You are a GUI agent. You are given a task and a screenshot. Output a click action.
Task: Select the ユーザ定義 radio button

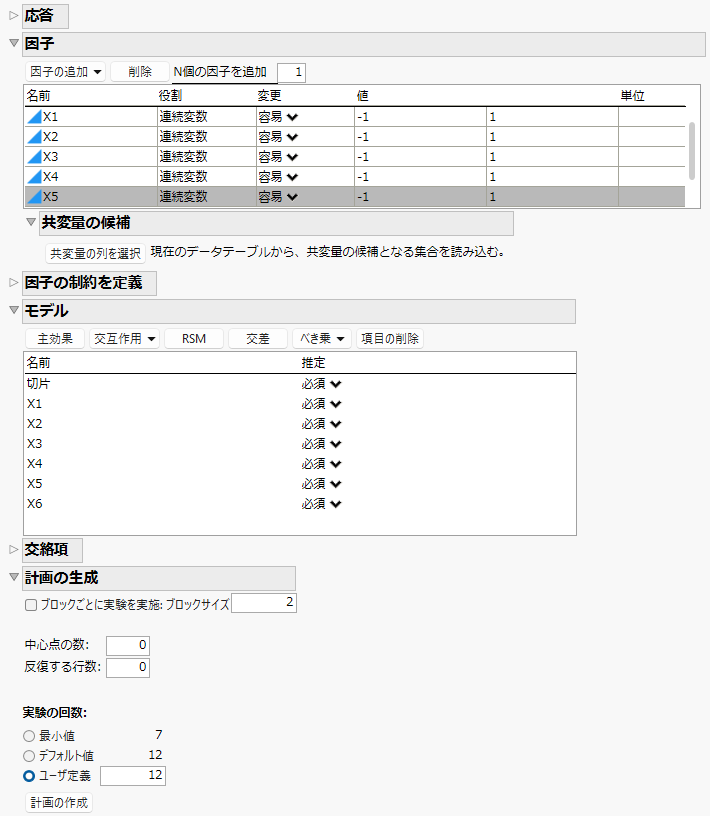click(29, 776)
